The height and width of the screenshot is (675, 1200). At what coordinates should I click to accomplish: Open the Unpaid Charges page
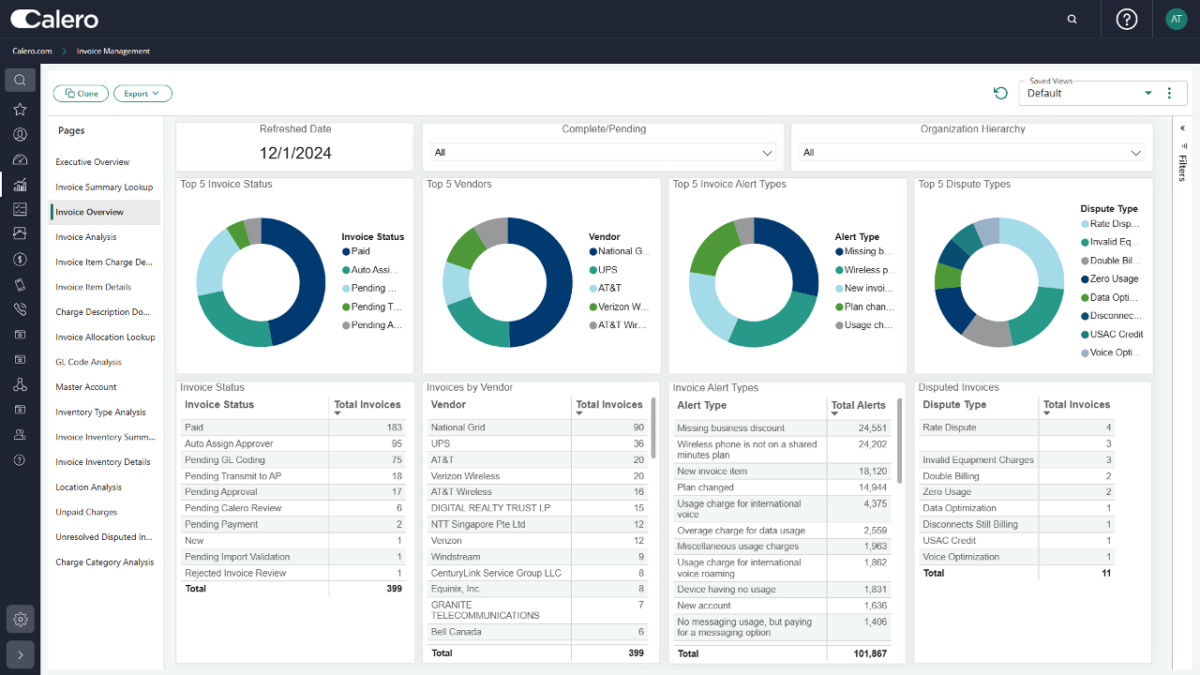[x=86, y=512]
